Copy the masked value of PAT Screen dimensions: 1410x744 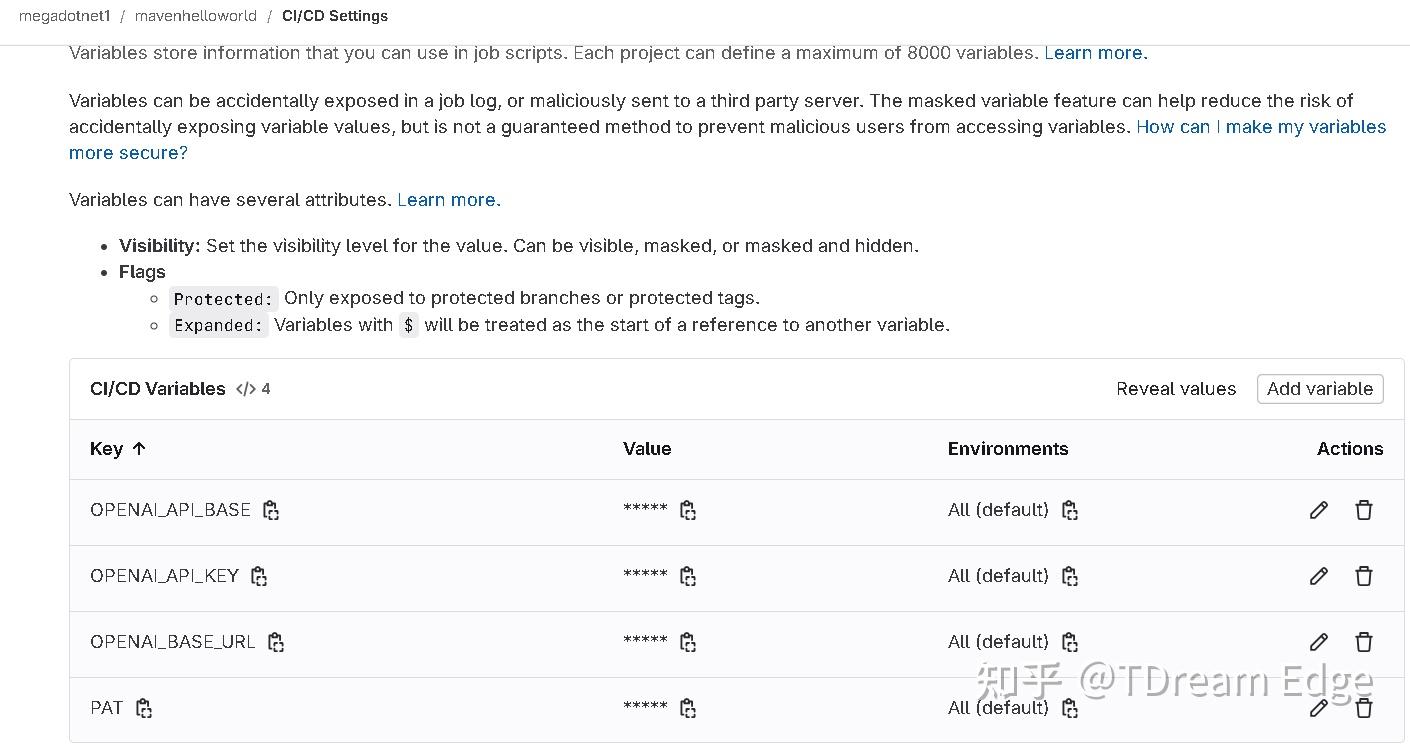point(688,708)
